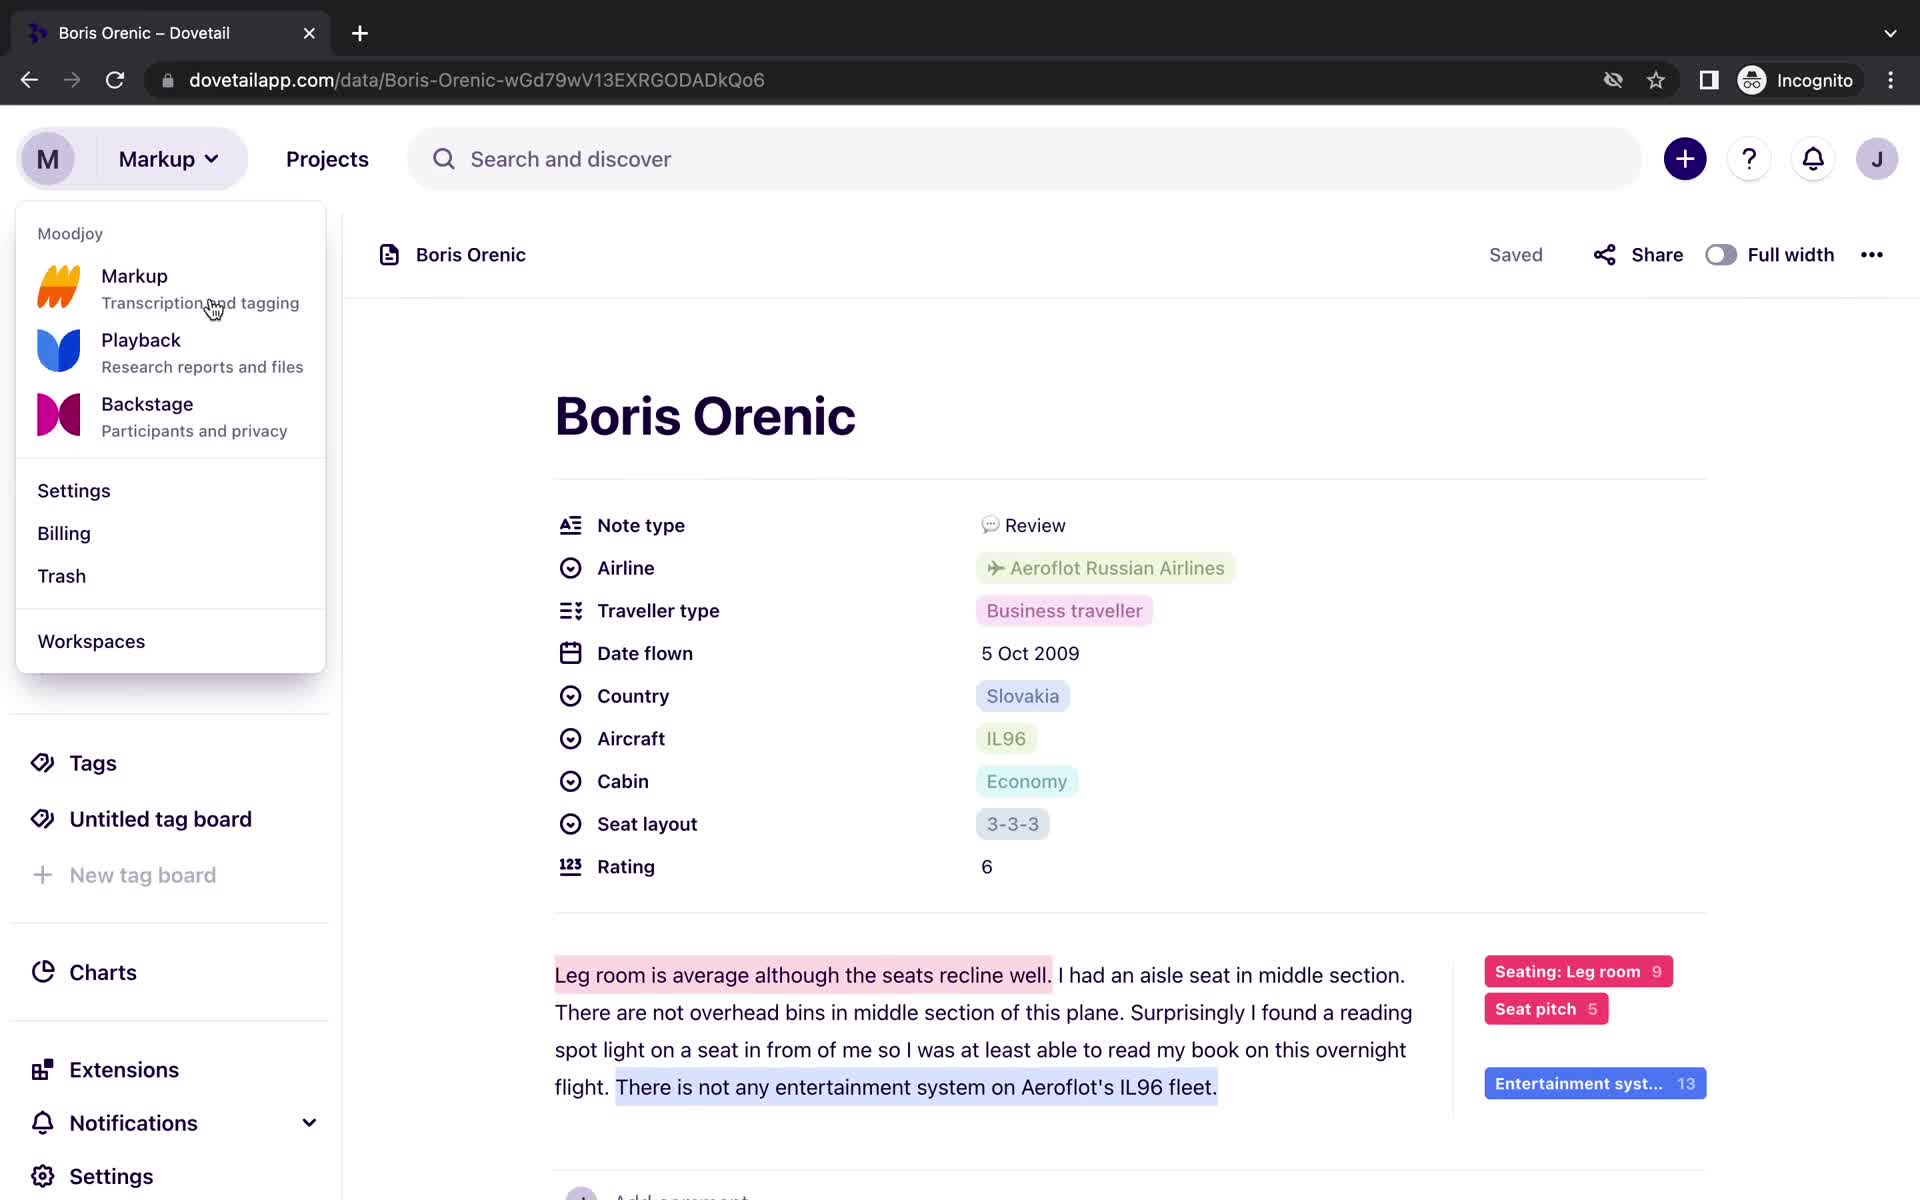Click the Rating number field icon
Viewport: 1920px width, 1200px height.
570,866
